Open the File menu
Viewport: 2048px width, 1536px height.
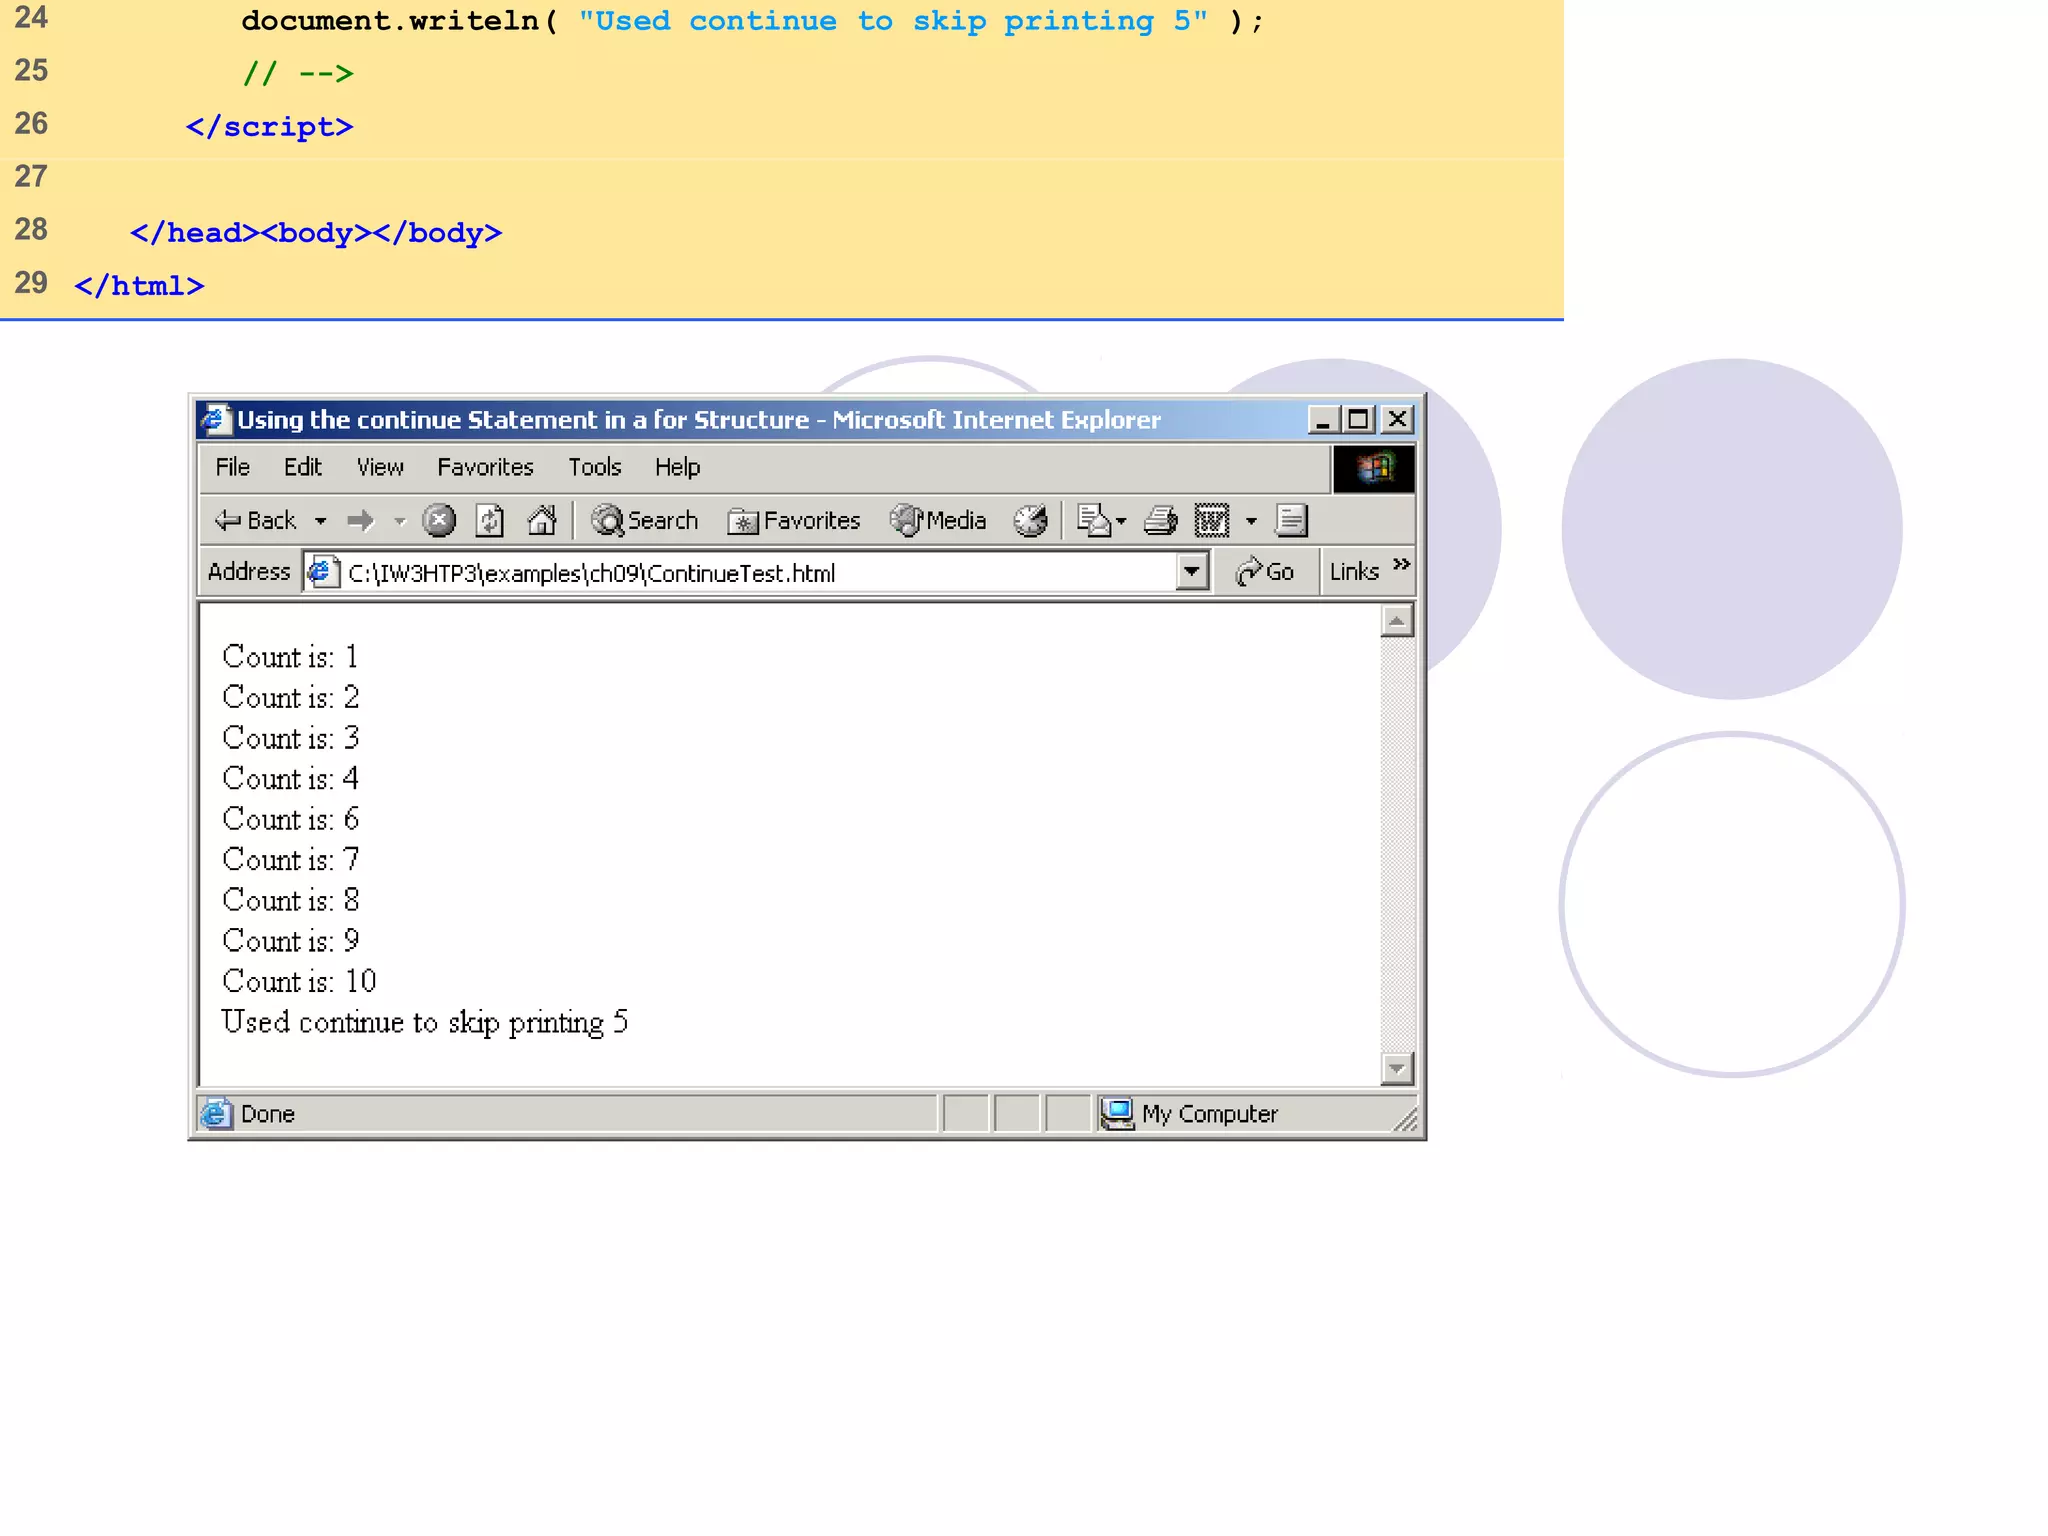[232, 467]
